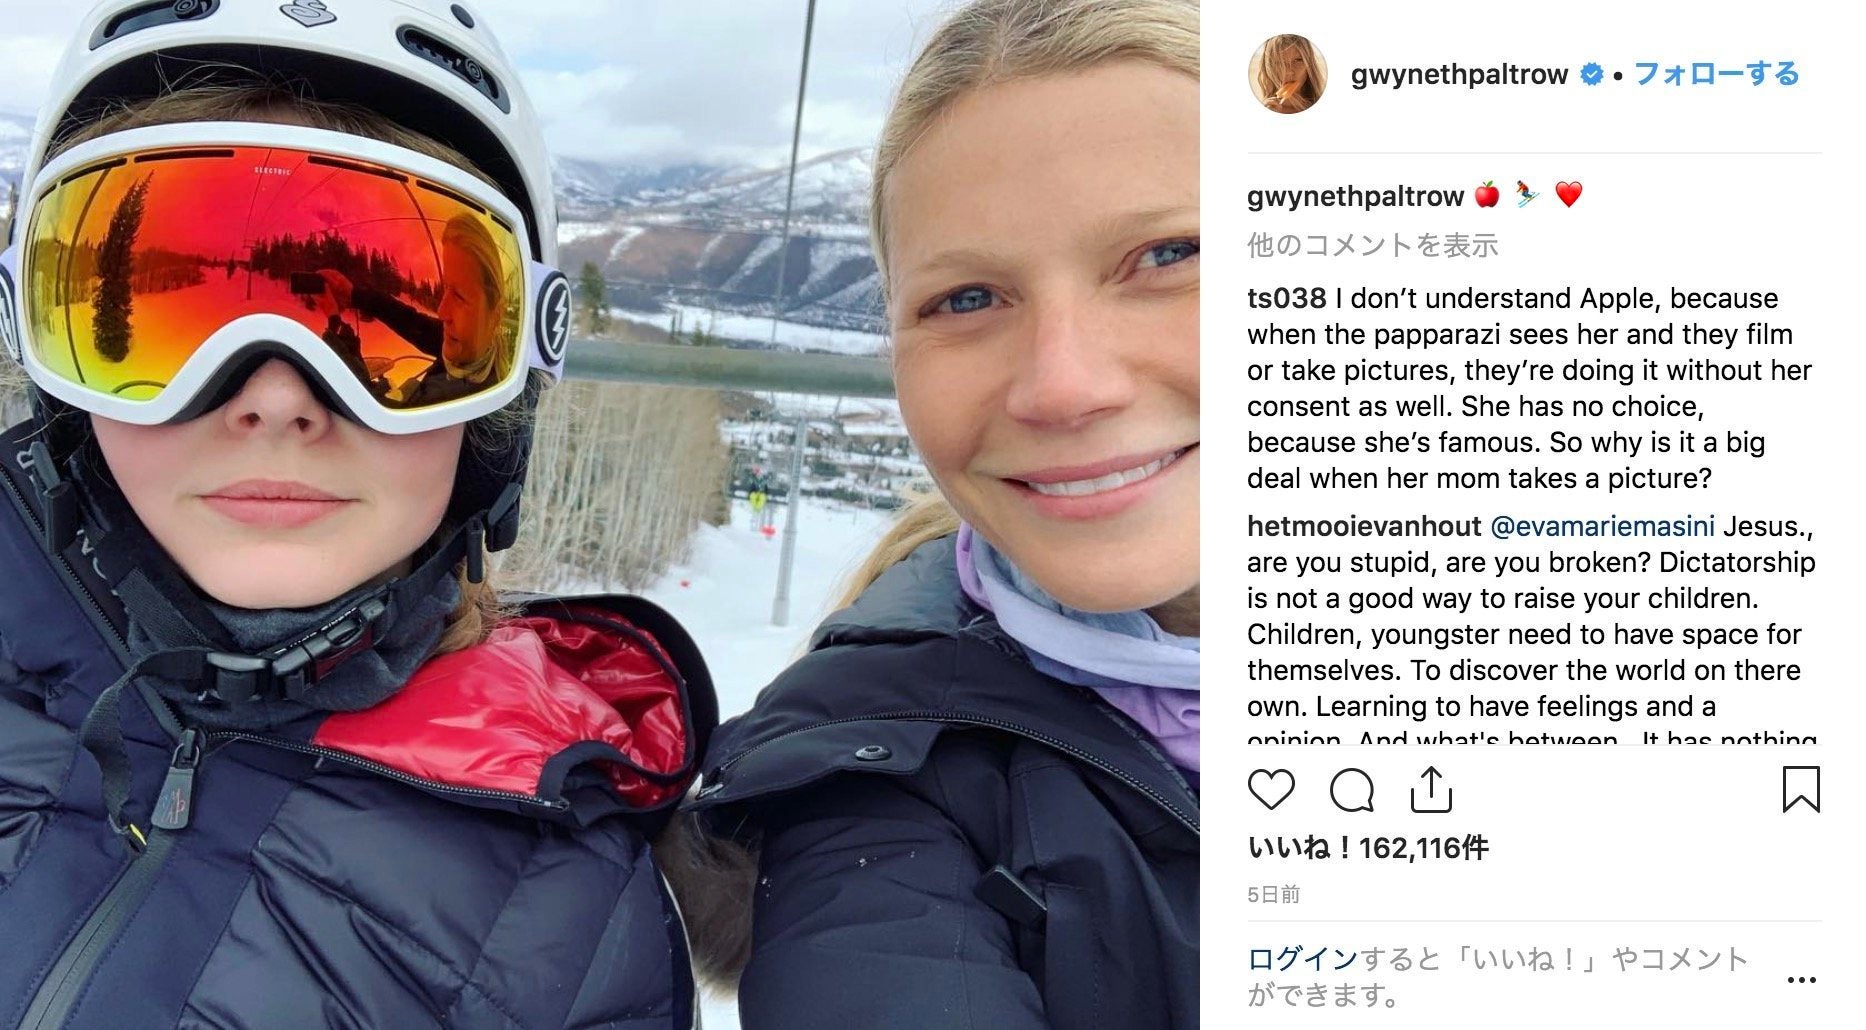Click the ts038 comment text about Apple
The image size is (1866, 1030).
1530,388
